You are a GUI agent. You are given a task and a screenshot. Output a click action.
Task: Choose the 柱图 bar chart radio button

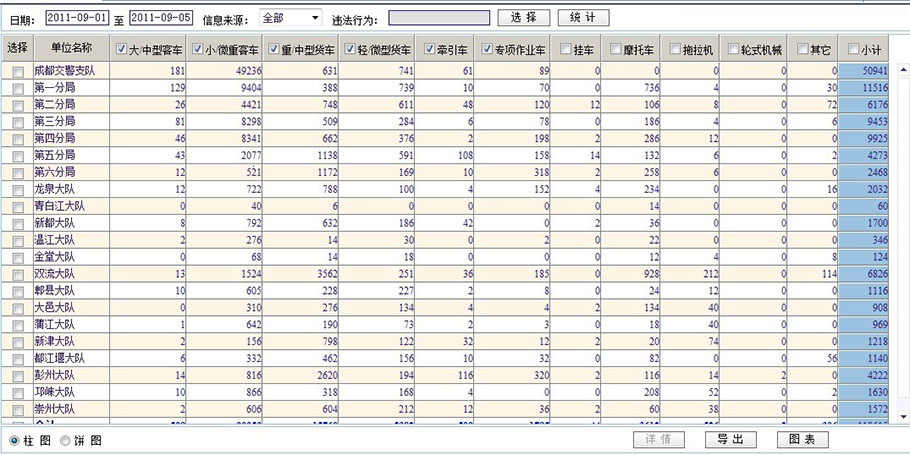click(15, 441)
